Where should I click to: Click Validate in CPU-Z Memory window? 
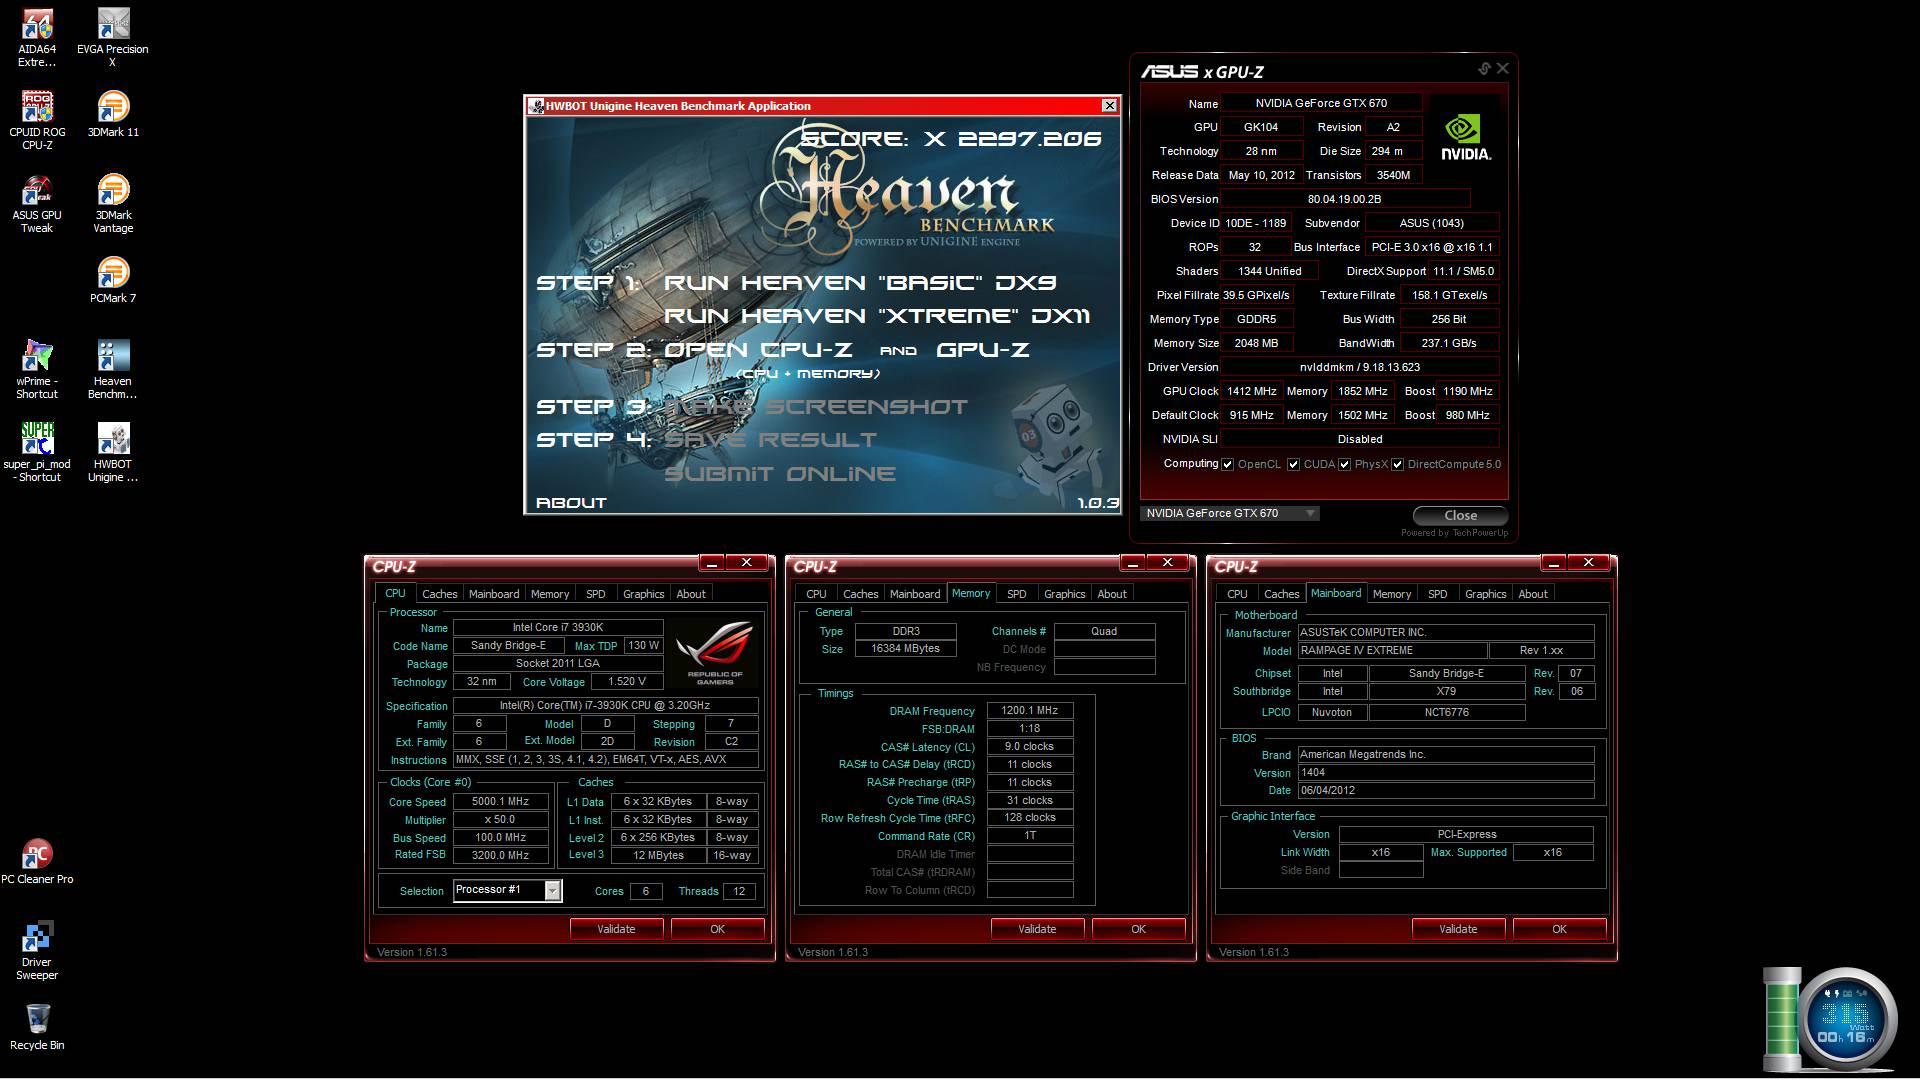pos(1037,929)
